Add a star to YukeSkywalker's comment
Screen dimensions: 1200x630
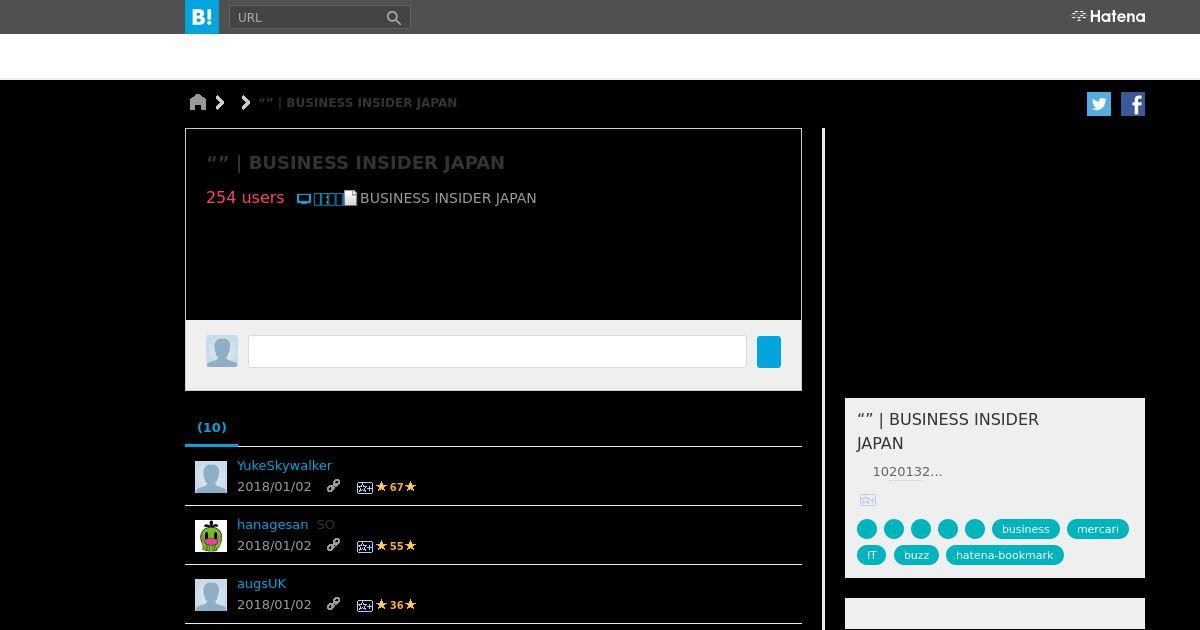pyautogui.click(x=365, y=488)
